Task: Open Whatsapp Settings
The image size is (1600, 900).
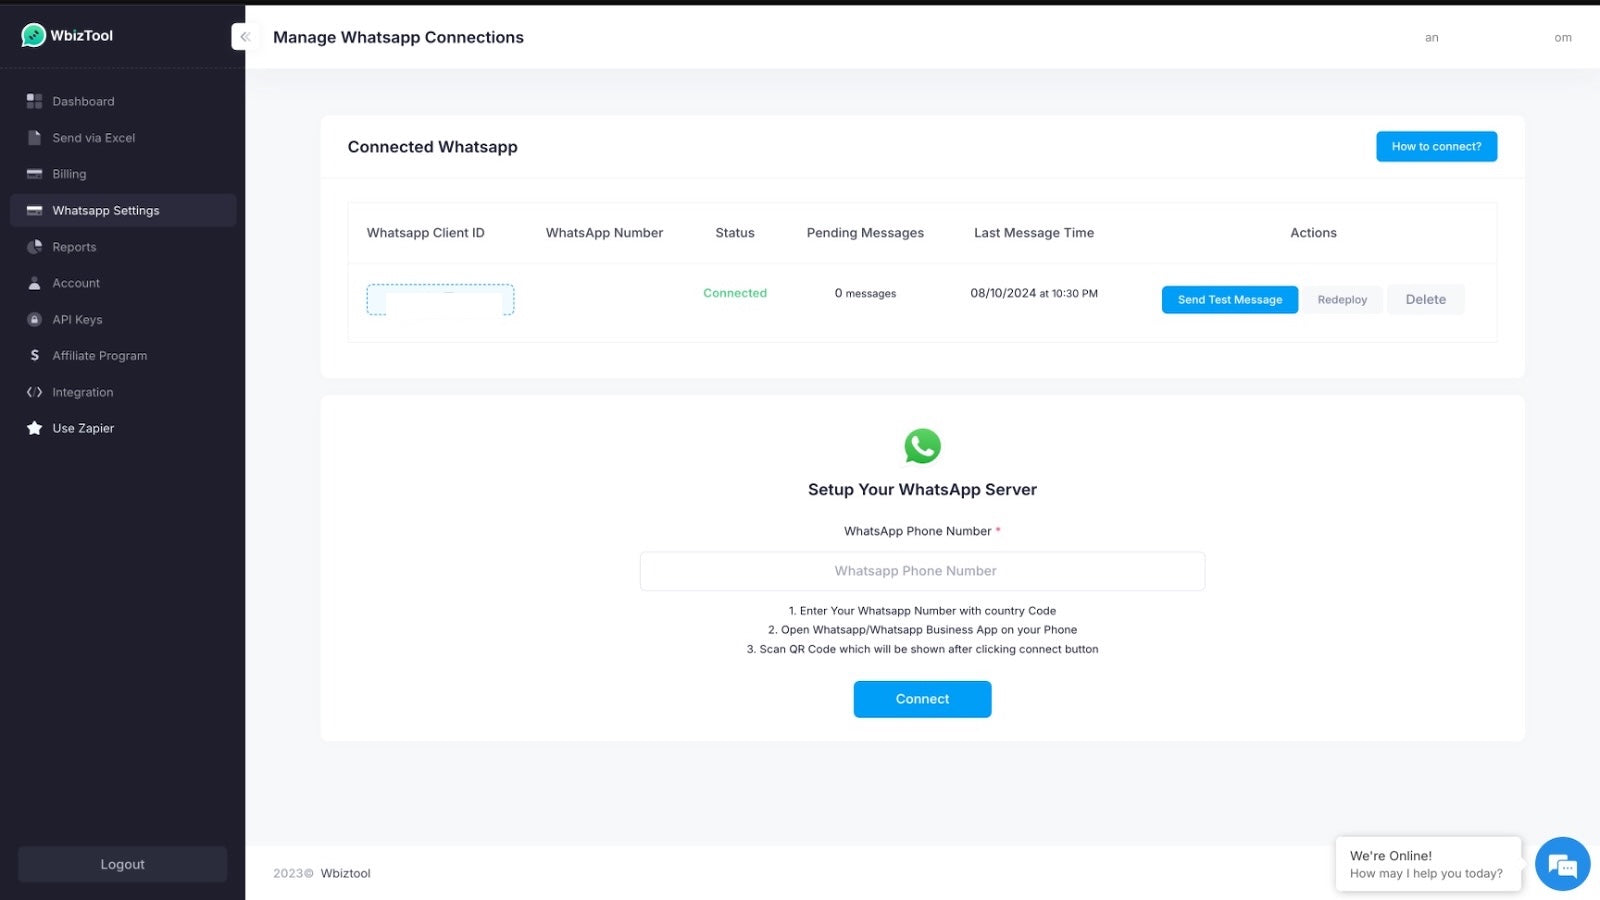Action: click(106, 210)
